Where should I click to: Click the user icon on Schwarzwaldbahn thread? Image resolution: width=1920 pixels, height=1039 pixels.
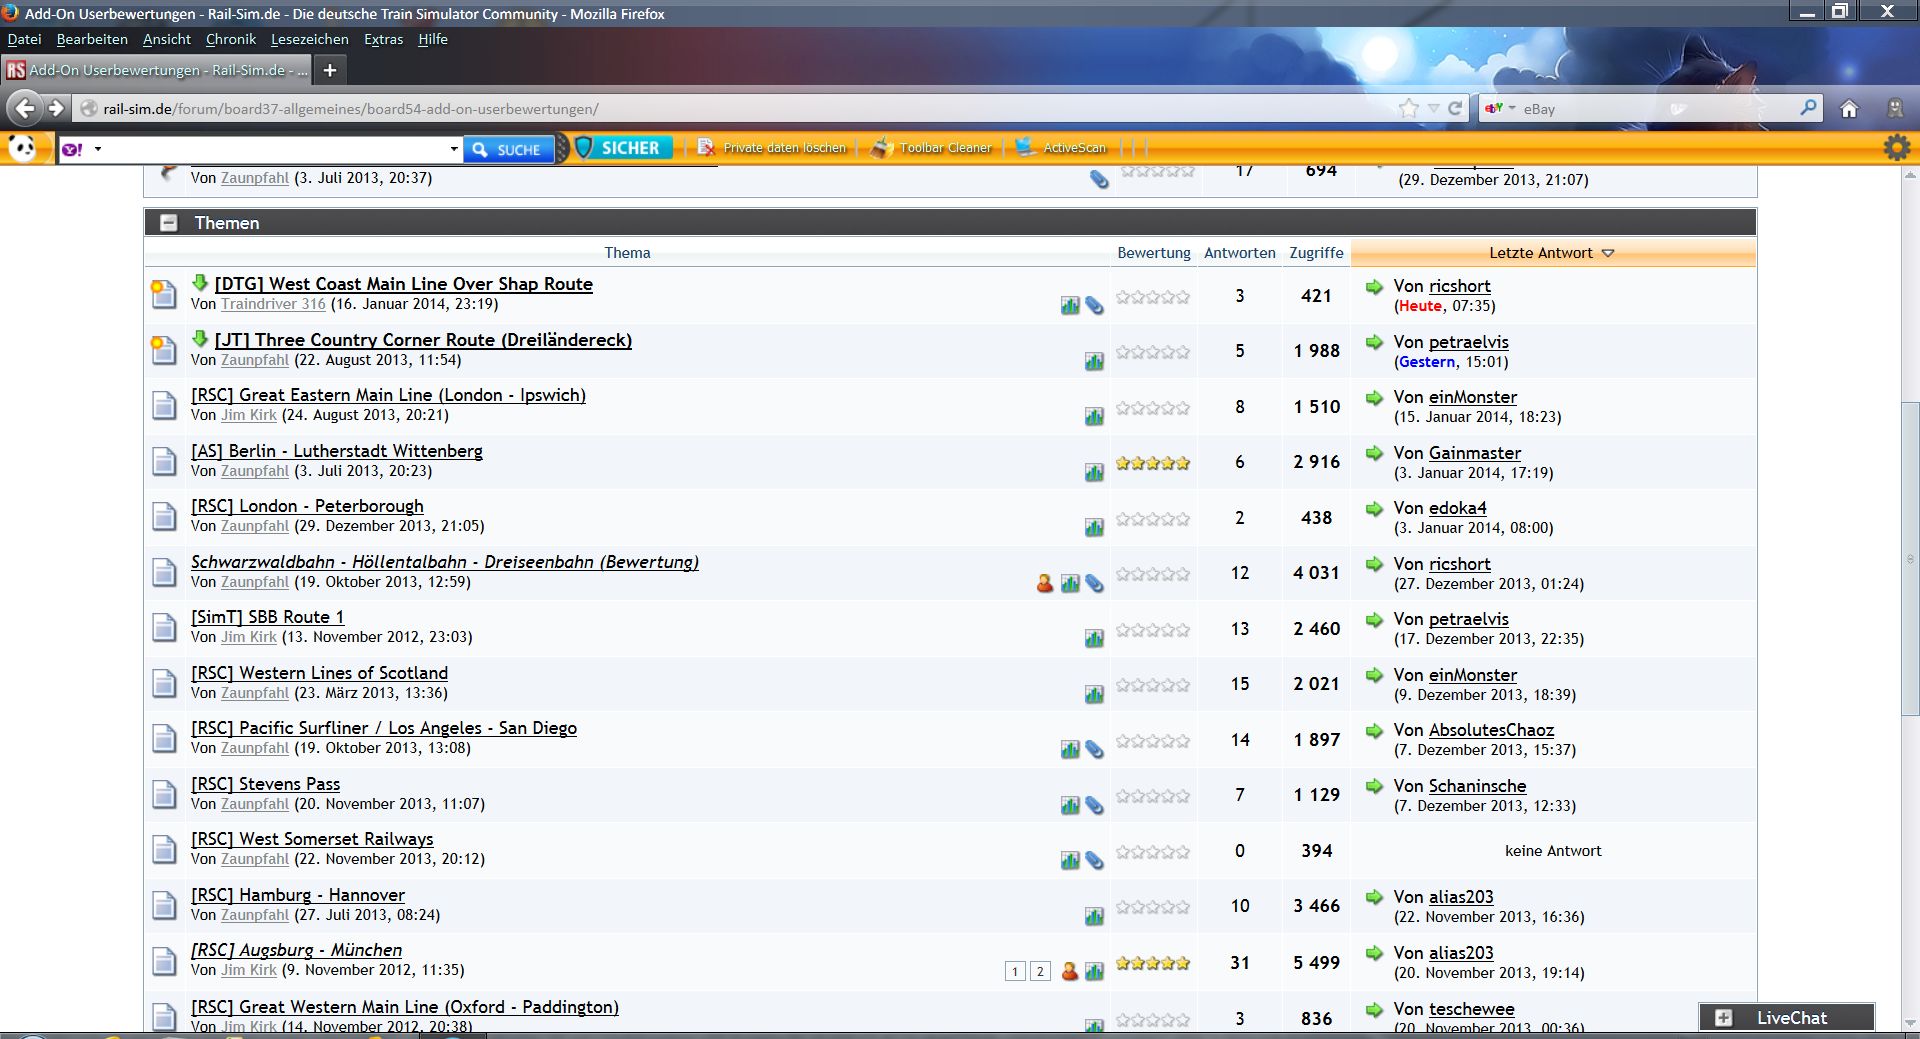[1045, 582]
